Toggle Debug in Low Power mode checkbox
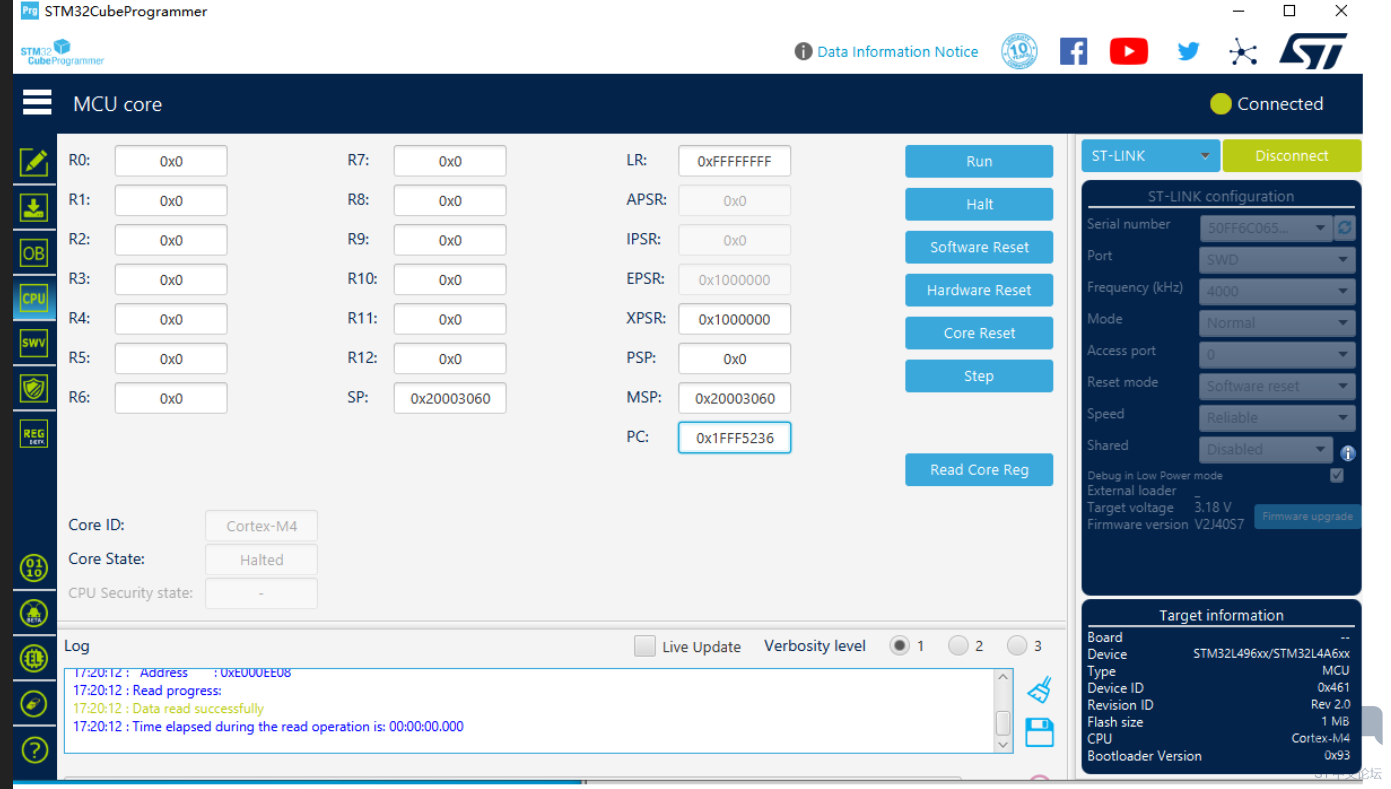The width and height of the screenshot is (1391, 789). 1337,475
